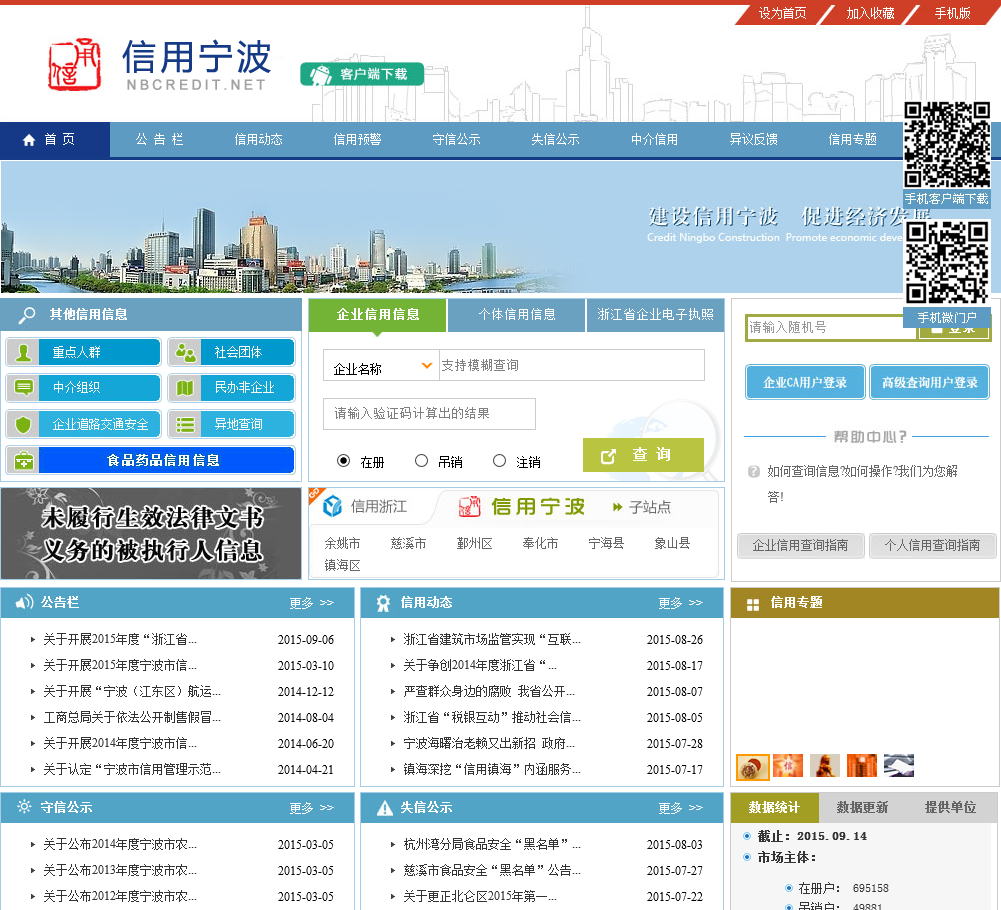Open 食品药品信用信息 blue button

tap(166, 460)
